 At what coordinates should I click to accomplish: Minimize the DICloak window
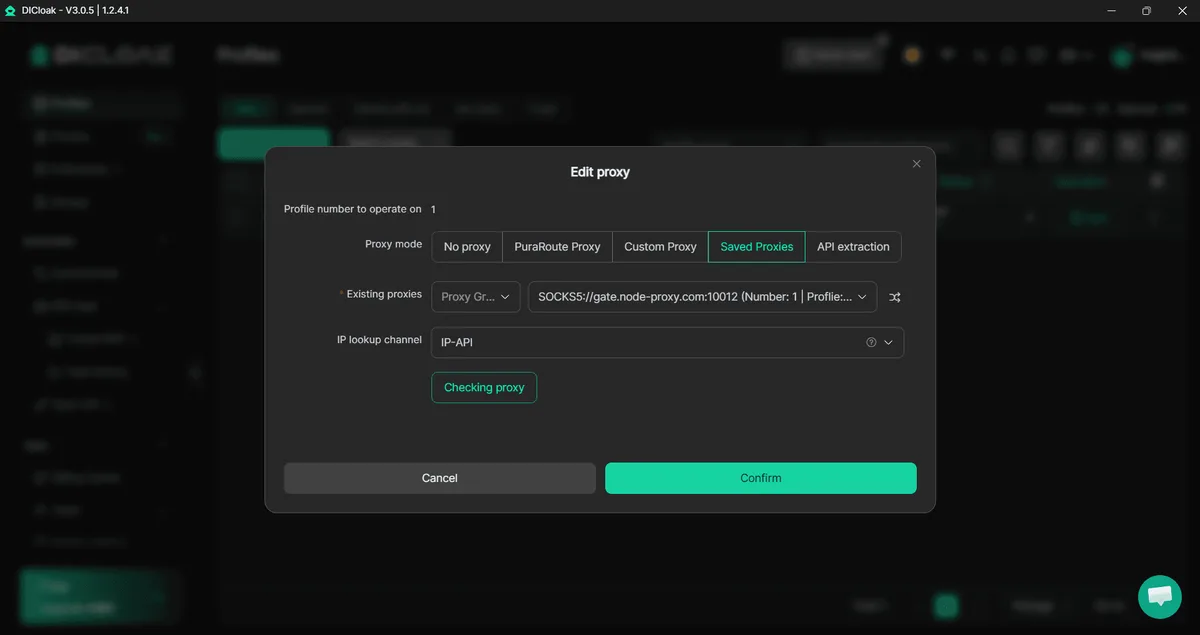(x=1111, y=10)
